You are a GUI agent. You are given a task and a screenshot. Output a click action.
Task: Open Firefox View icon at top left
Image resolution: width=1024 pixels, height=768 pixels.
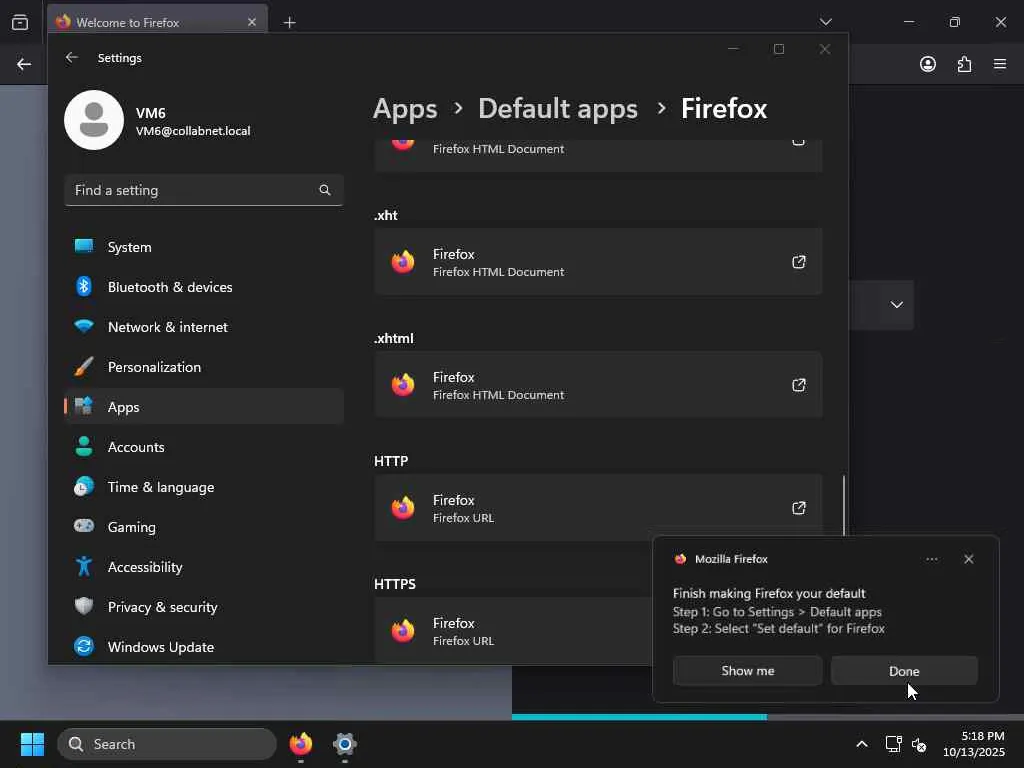point(20,22)
